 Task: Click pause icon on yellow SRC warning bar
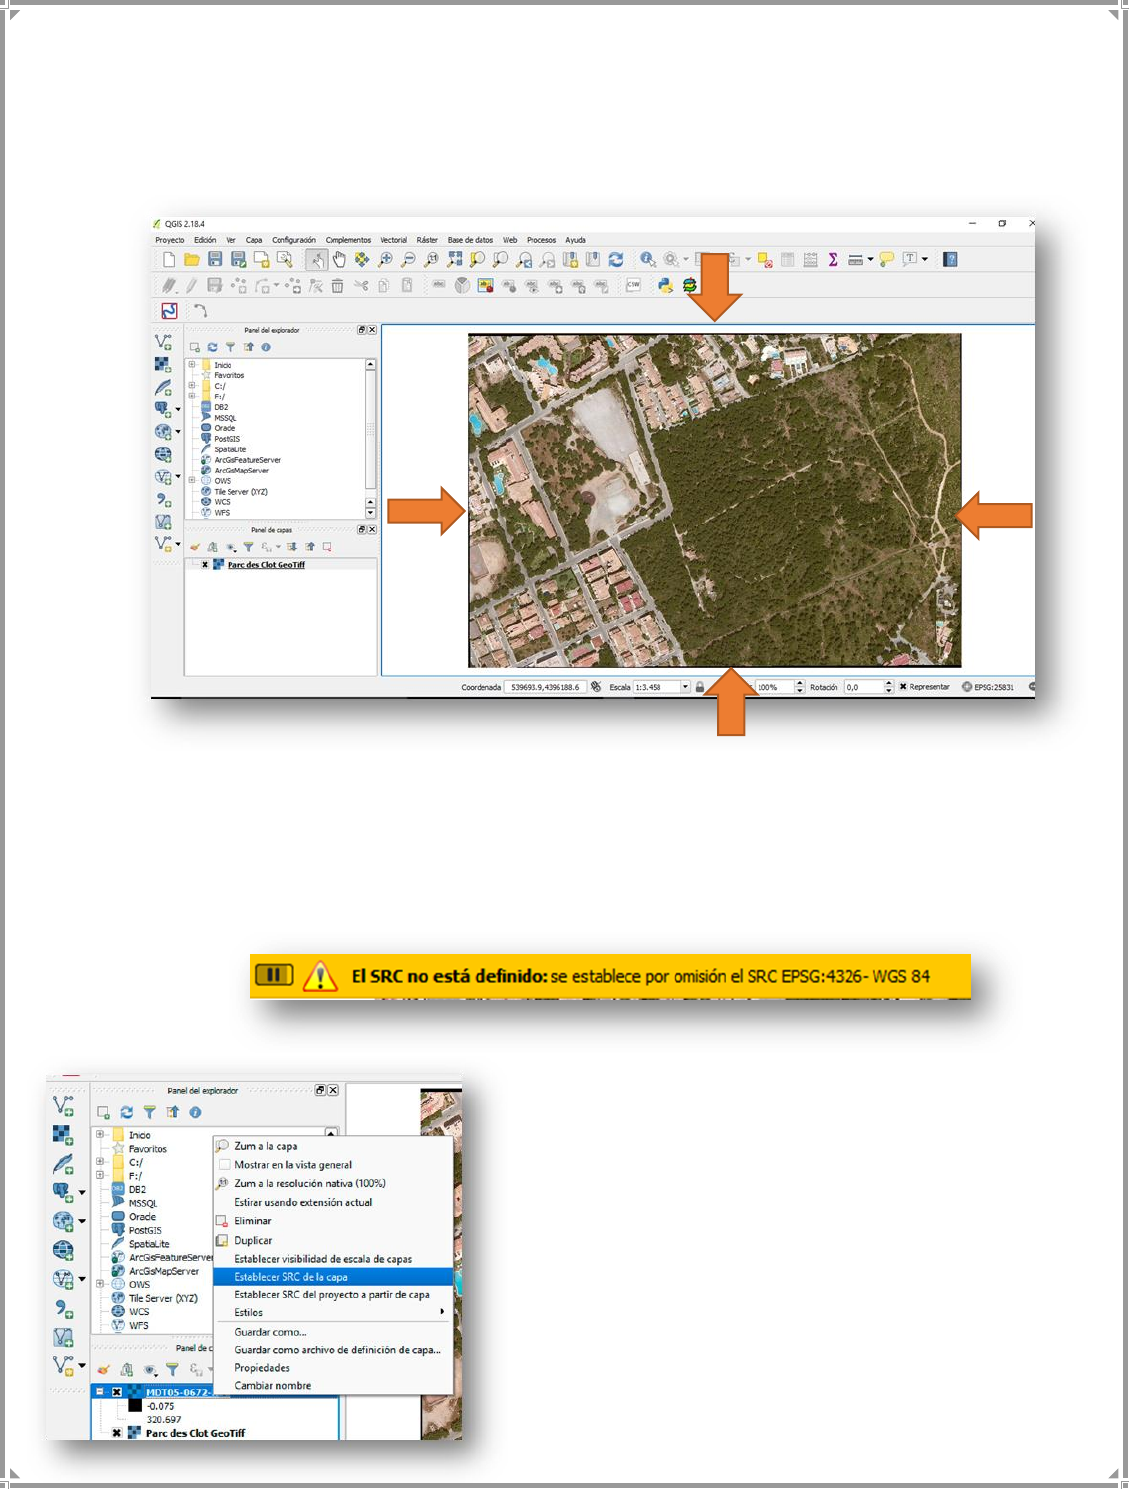click(x=274, y=974)
